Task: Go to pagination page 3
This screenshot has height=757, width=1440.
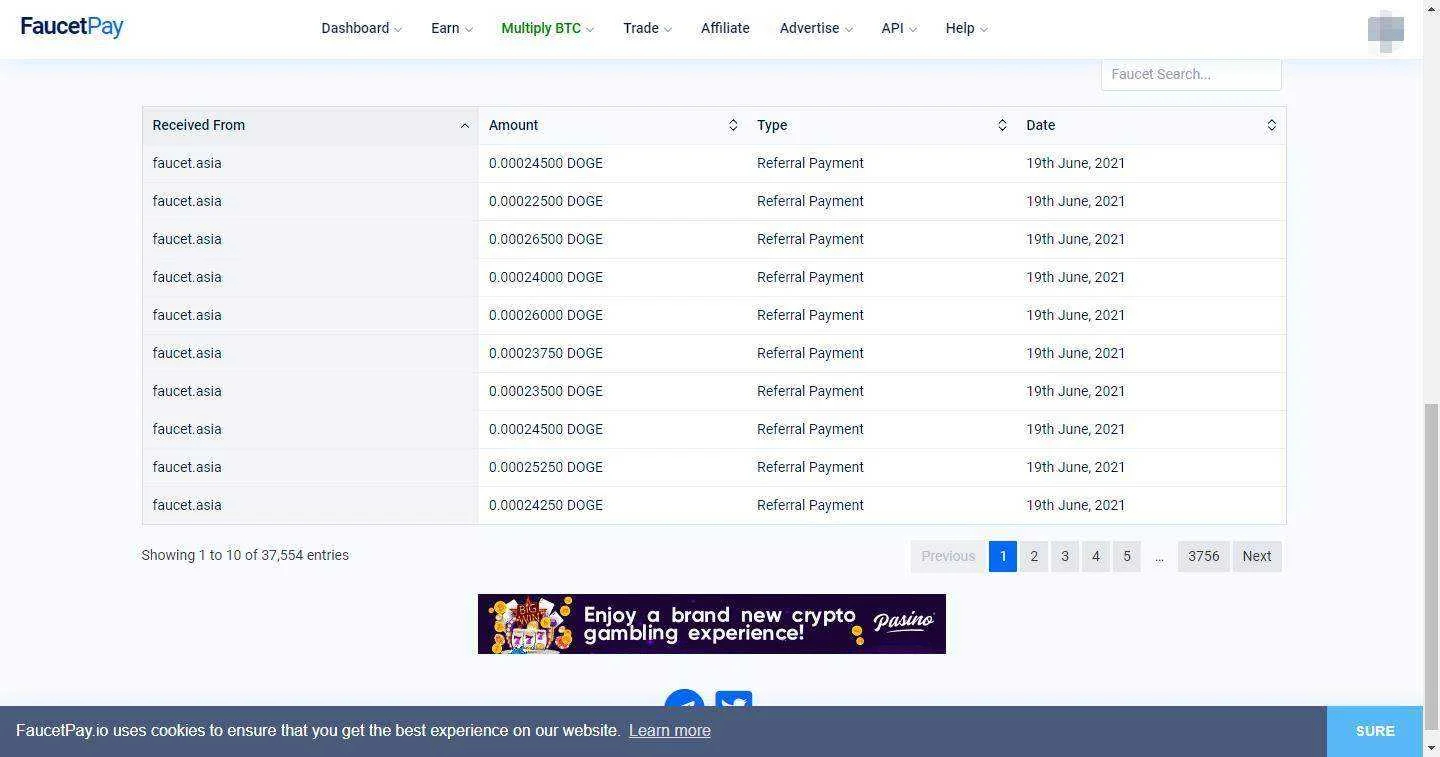Action: click(1065, 556)
